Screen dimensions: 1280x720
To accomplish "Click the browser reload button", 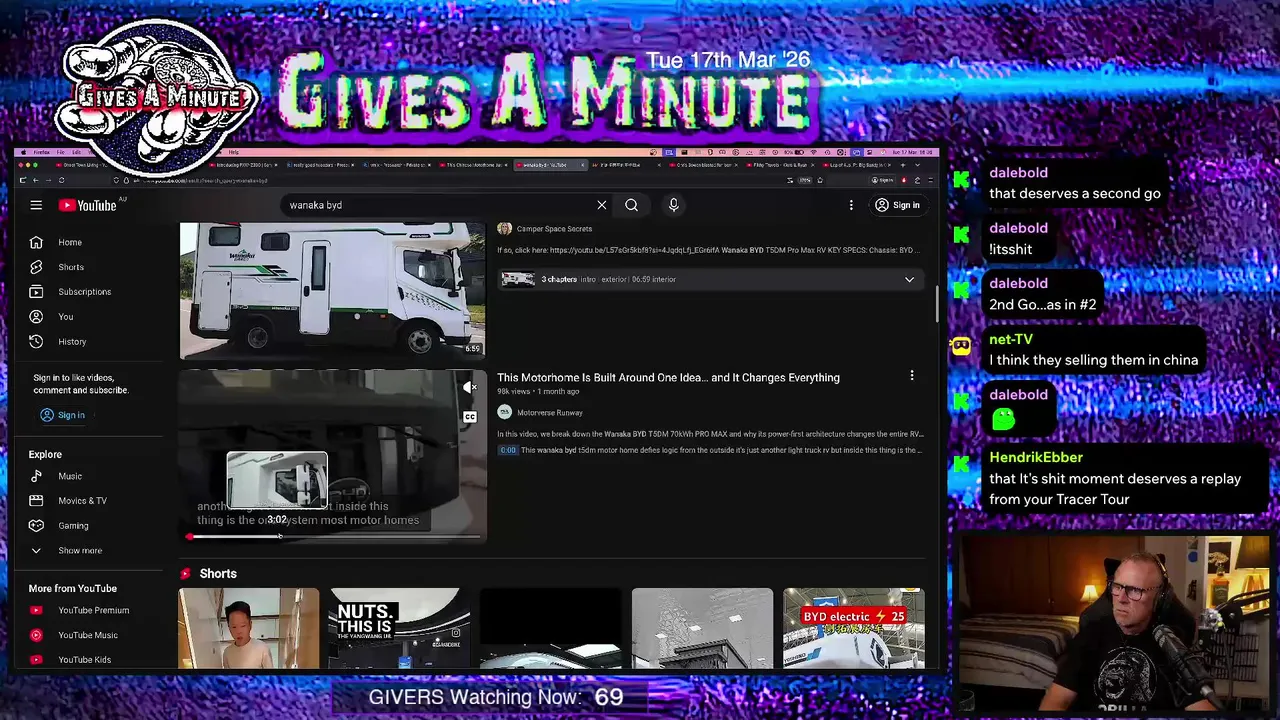I will tap(61, 180).
